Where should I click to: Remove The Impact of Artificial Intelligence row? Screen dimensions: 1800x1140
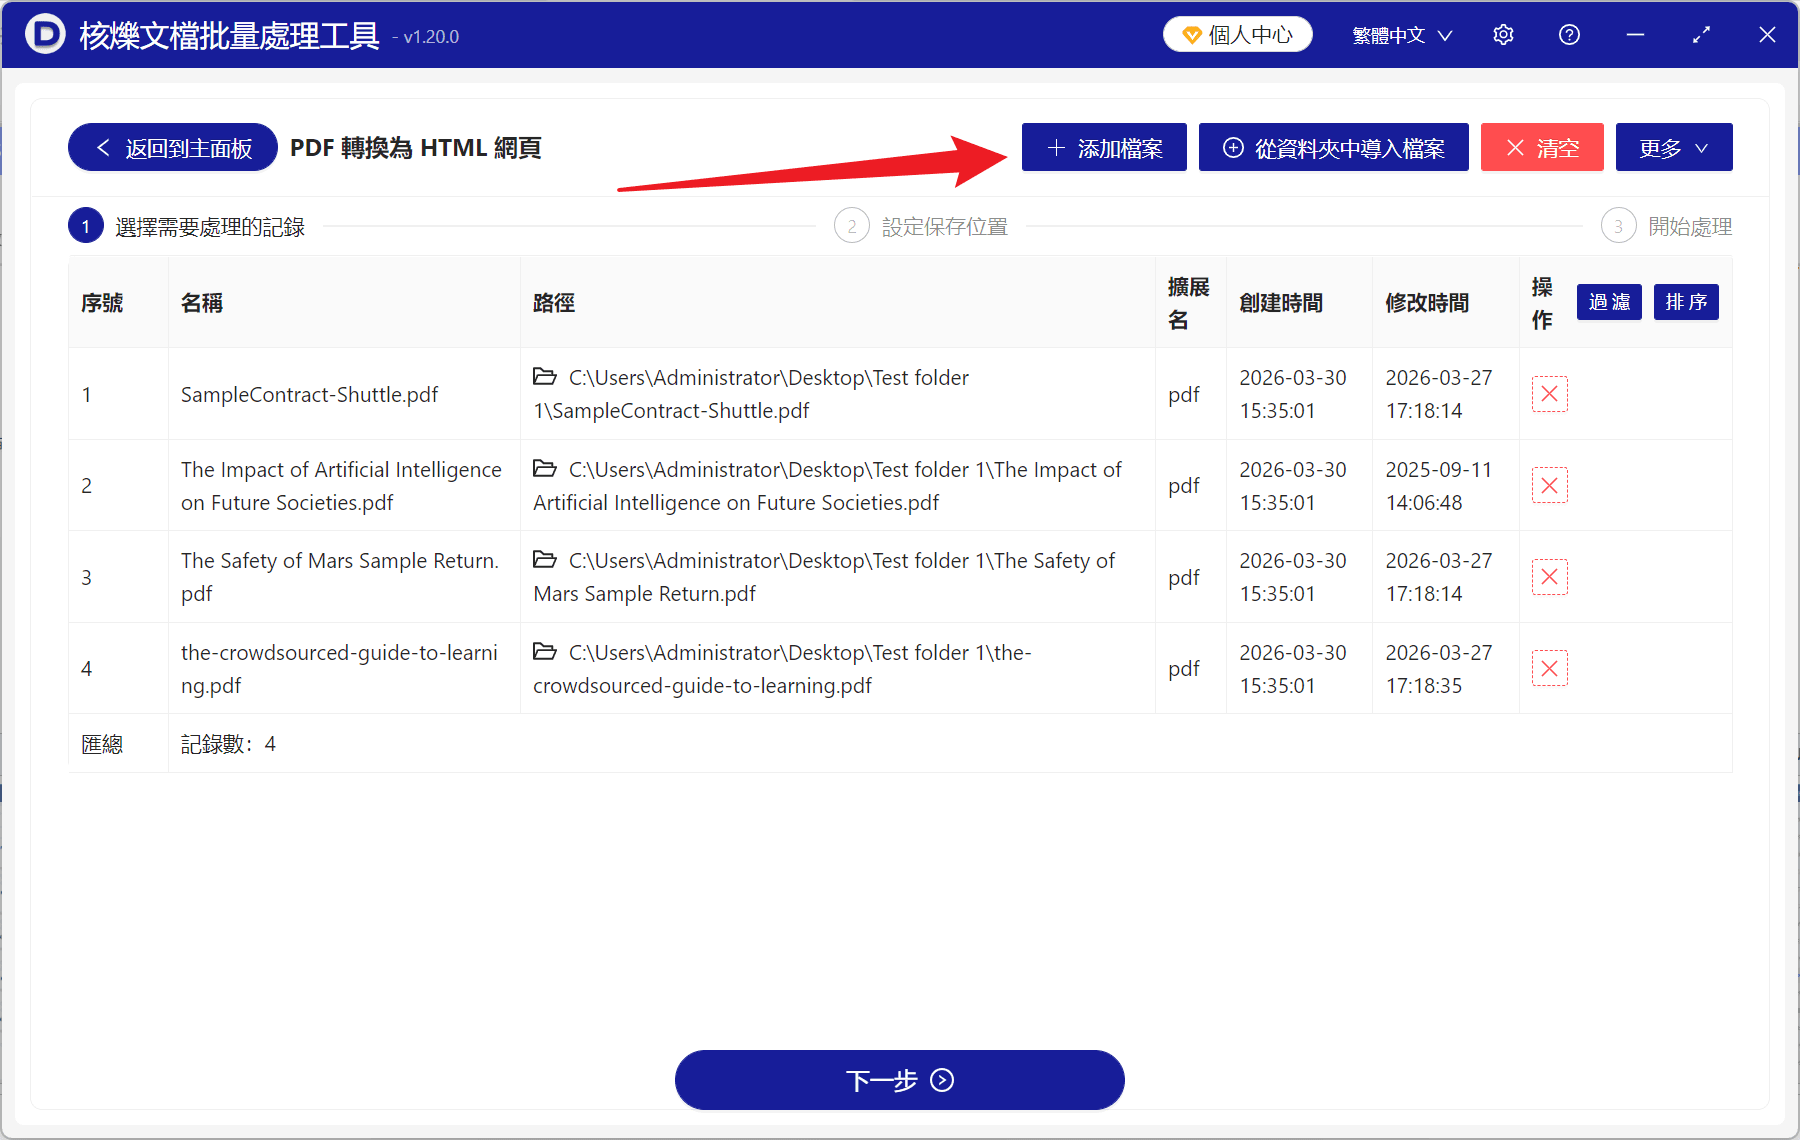pyautogui.click(x=1549, y=485)
